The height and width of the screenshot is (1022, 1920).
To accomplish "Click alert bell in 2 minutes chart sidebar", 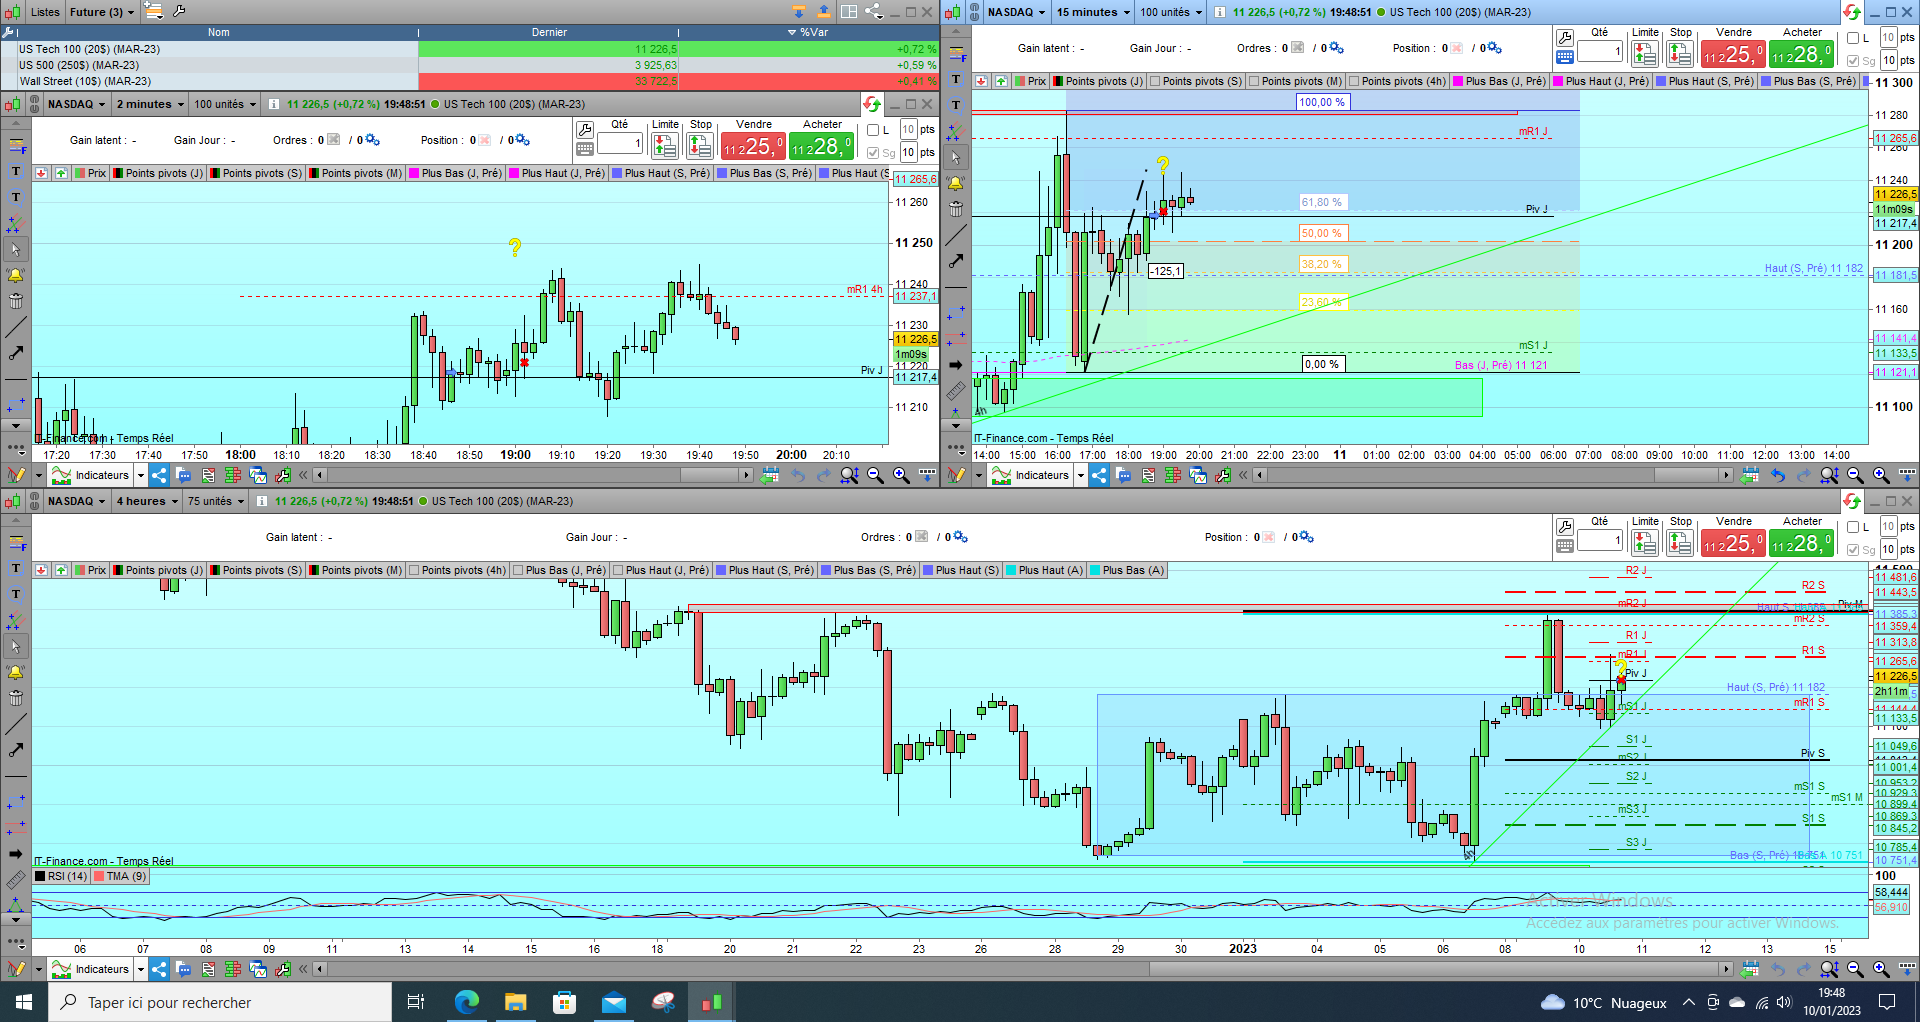I will 16,275.
